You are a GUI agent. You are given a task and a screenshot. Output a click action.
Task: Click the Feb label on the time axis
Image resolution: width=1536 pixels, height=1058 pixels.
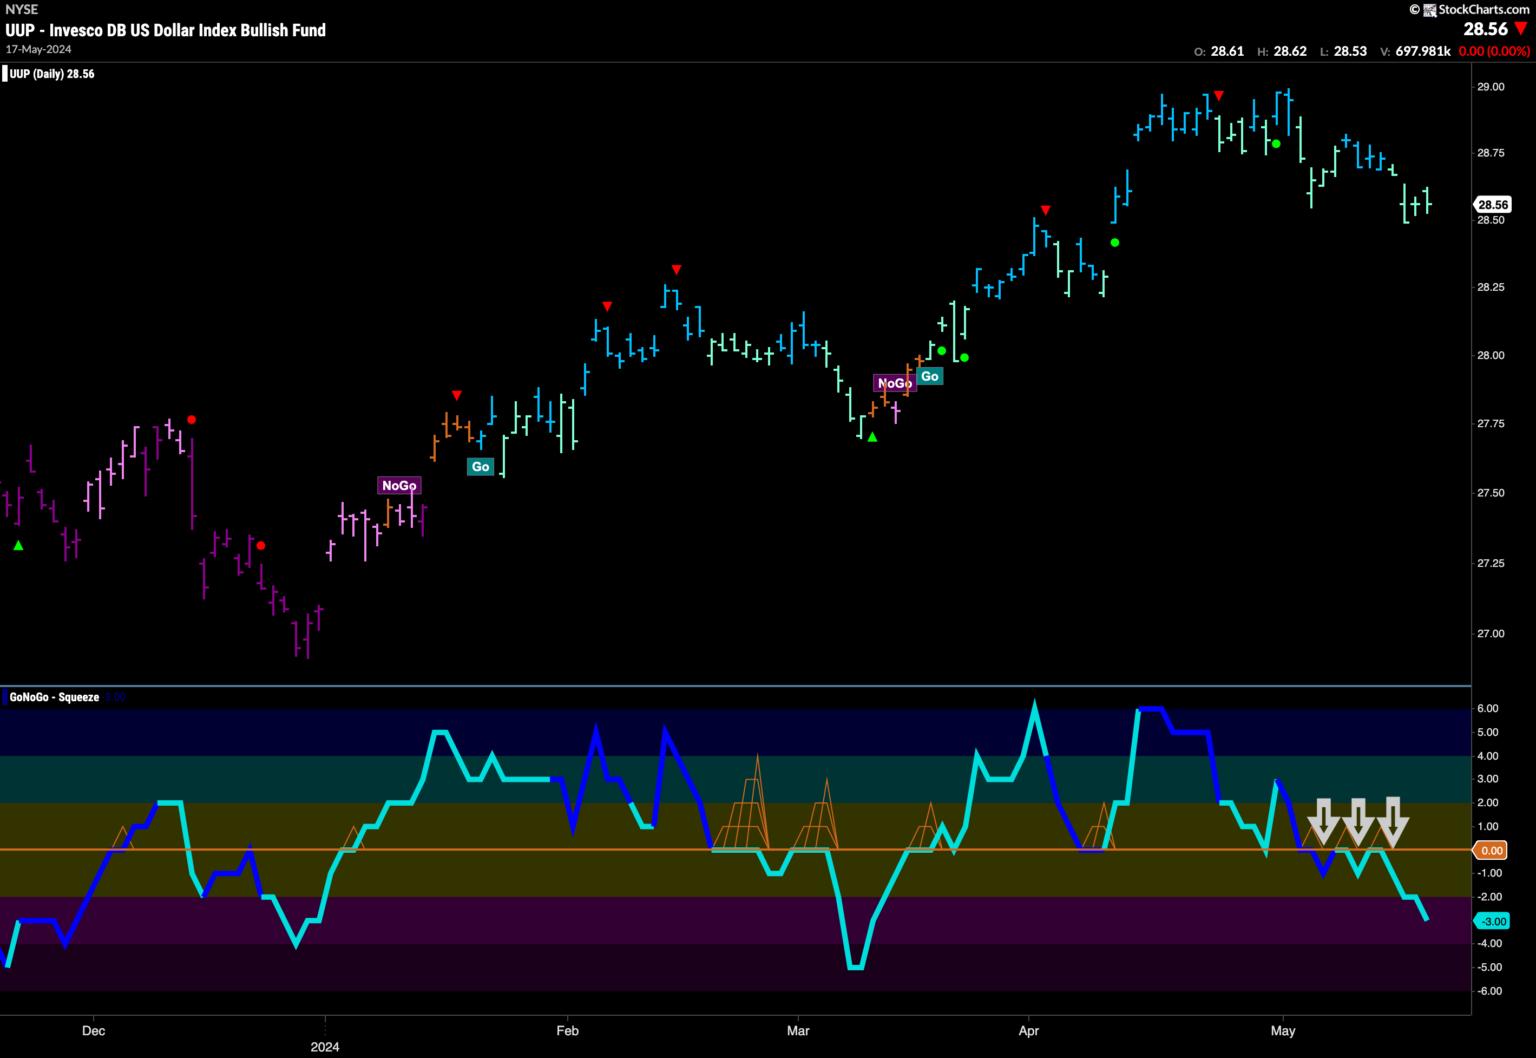[567, 1030]
